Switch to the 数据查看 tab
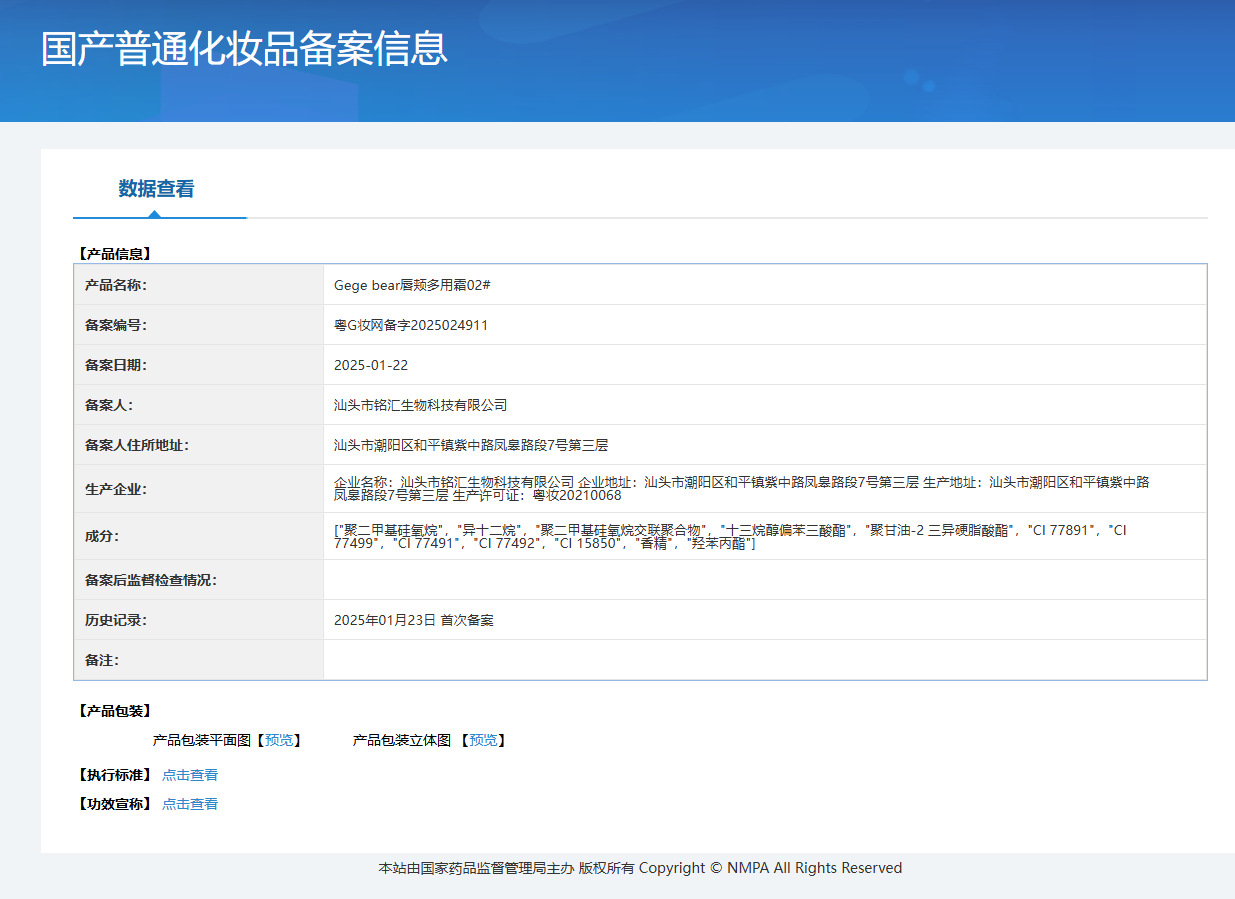This screenshot has height=899, width=1235. click(156, 189)
